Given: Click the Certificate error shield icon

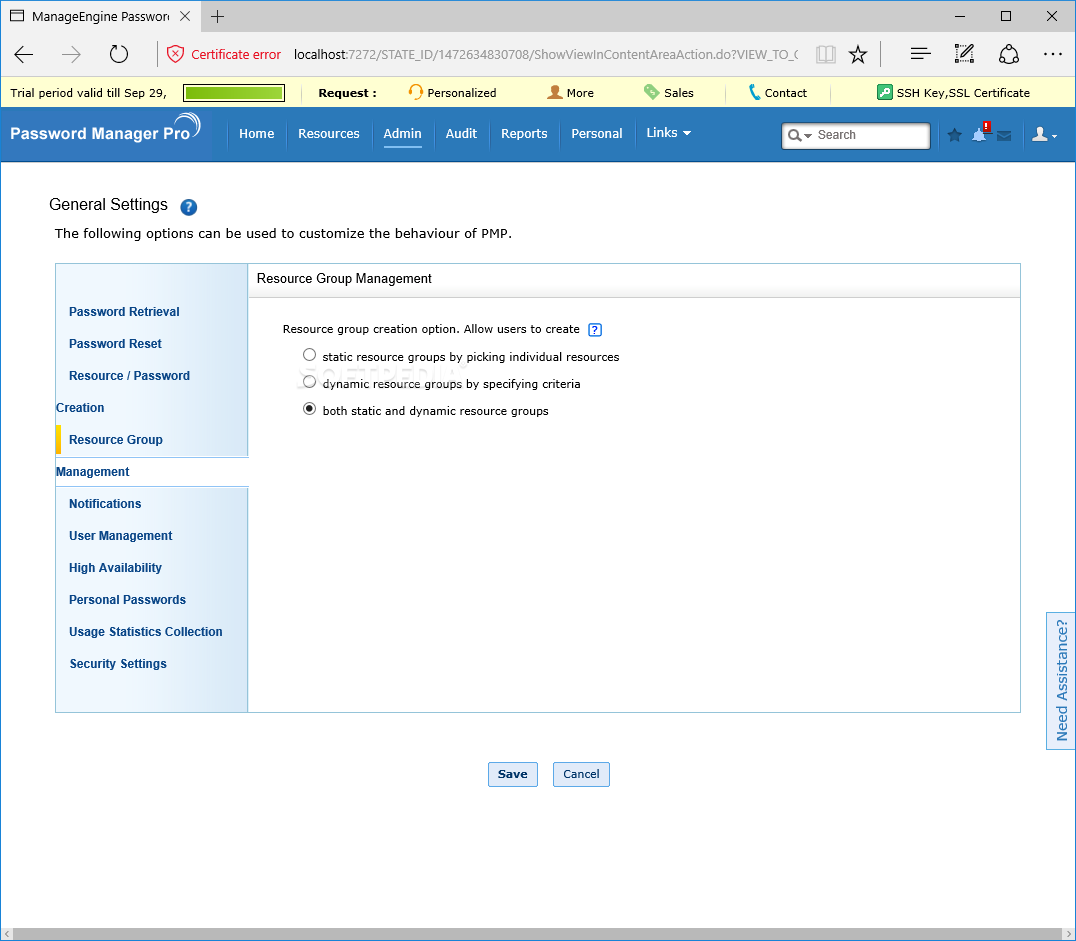Looking at the screenshot, I should pyautogui.click(x=176, y=54).
